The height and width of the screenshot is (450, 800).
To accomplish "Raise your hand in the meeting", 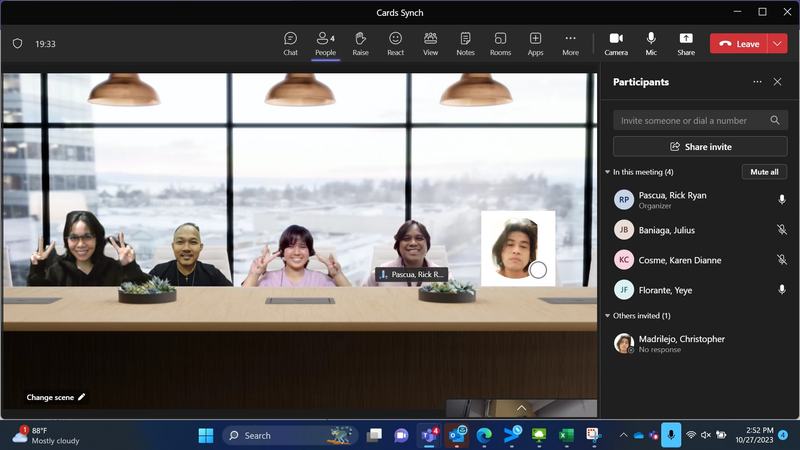I will 360,43.
